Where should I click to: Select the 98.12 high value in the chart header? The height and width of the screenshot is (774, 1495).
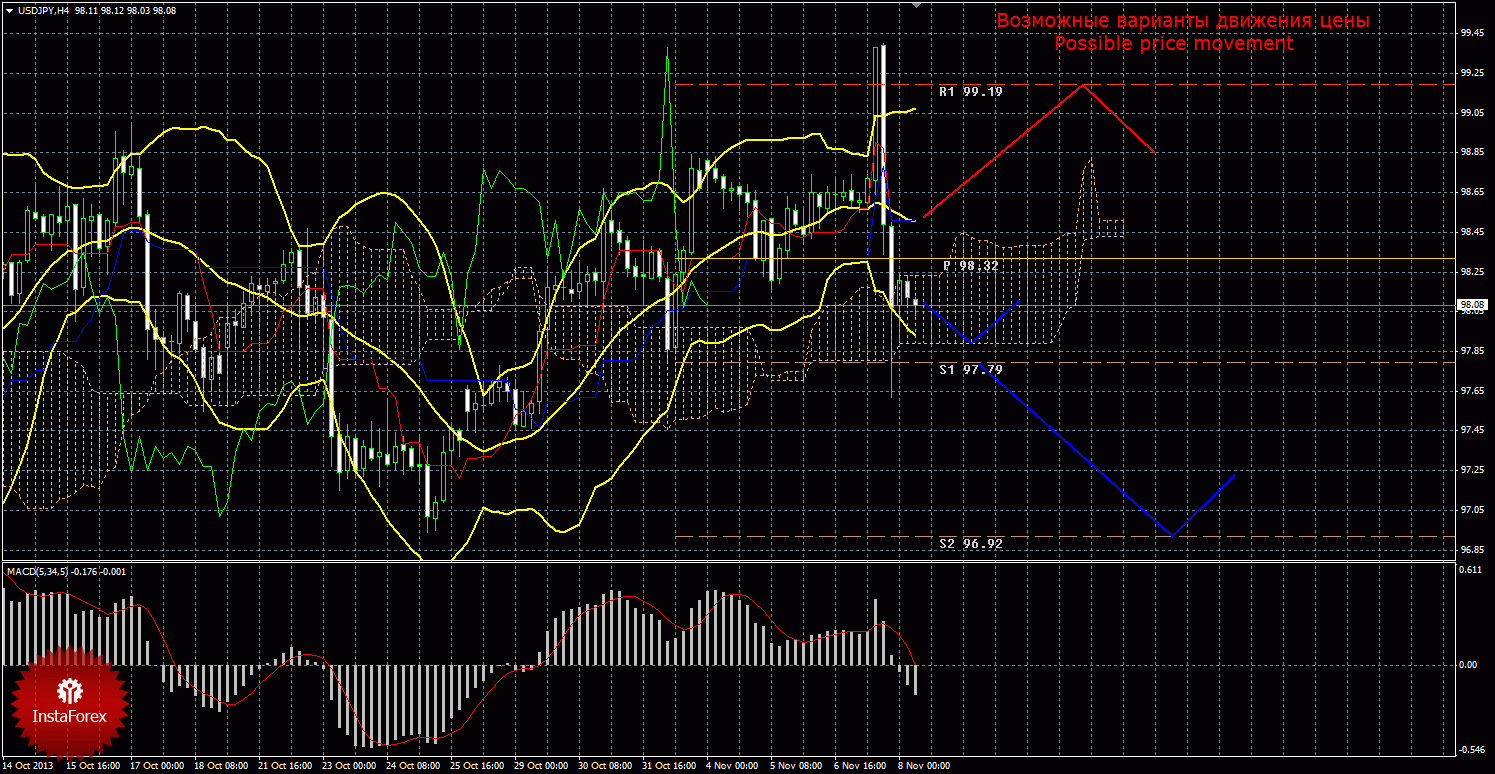coord(112,9)
